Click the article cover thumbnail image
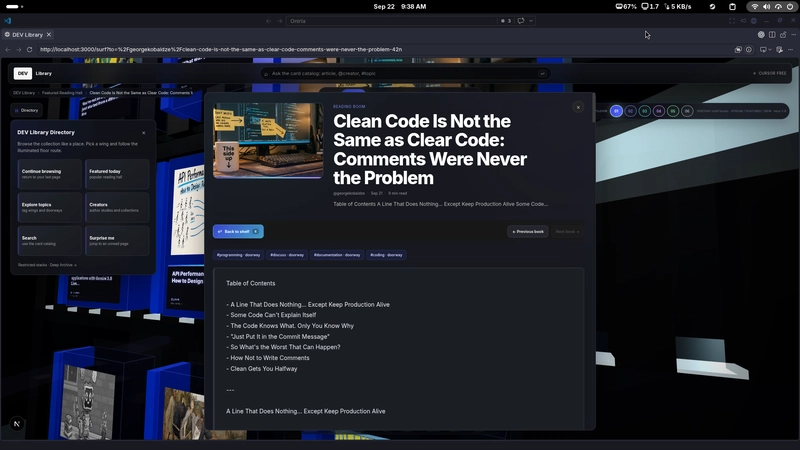Viewport: 800px width, 450px height. (x=268, y=141)
